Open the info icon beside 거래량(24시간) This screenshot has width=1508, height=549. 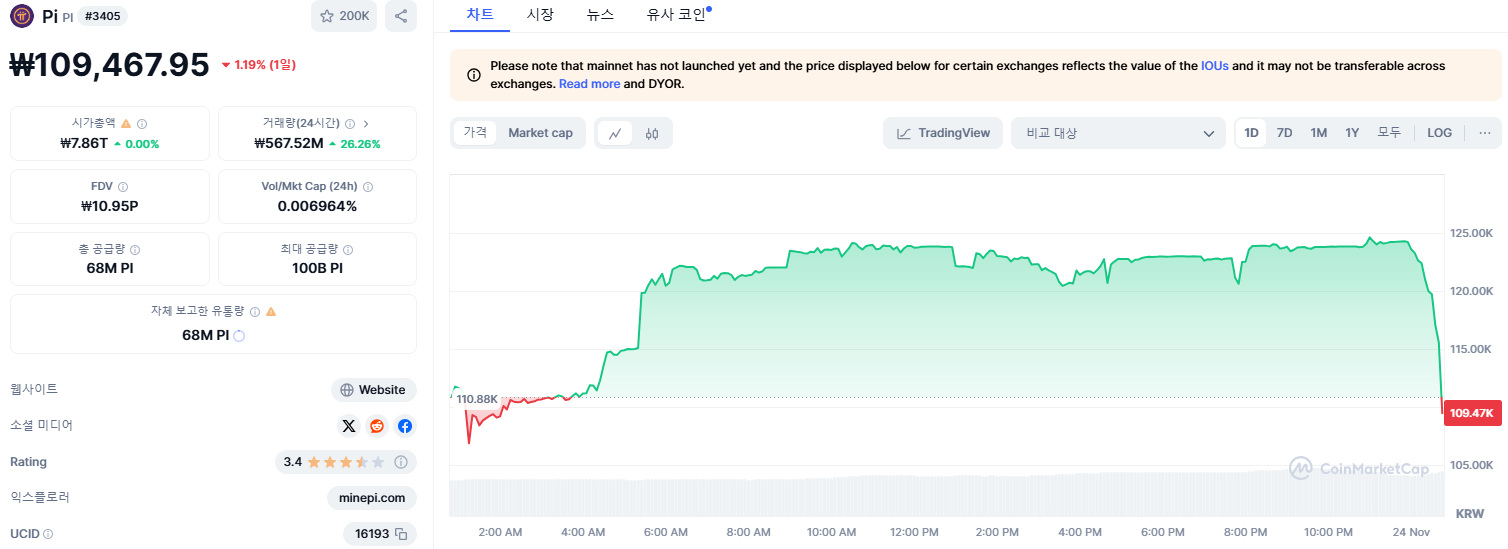(350, 124)
